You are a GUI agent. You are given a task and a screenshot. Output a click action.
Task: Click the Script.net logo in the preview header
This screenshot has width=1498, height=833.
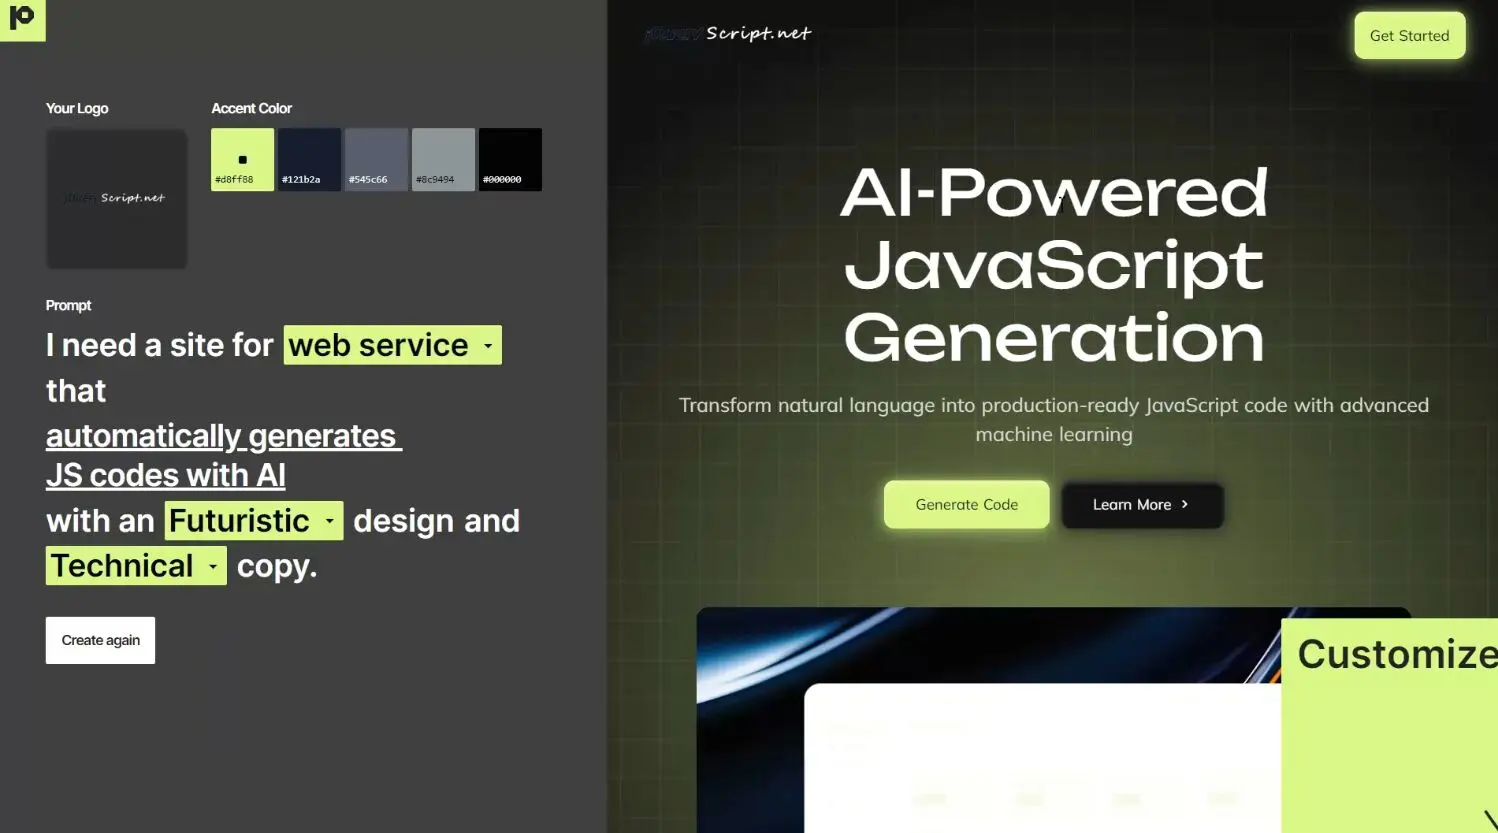point(729,34)
